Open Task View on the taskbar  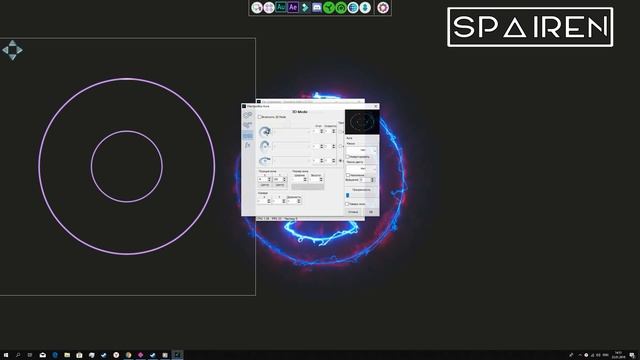30,355
